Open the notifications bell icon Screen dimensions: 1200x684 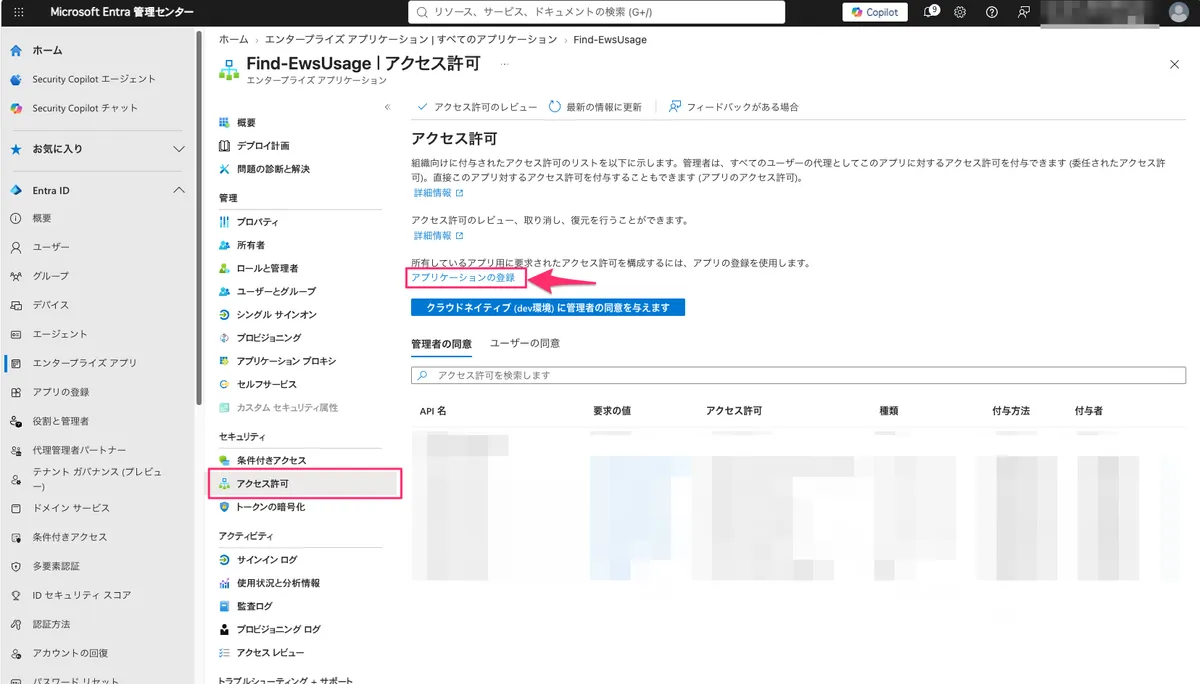931,12
